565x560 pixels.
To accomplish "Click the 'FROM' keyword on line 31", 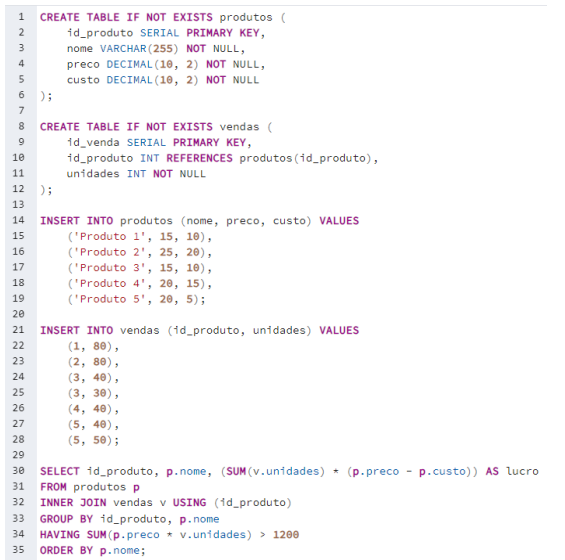I will [53, 487].
